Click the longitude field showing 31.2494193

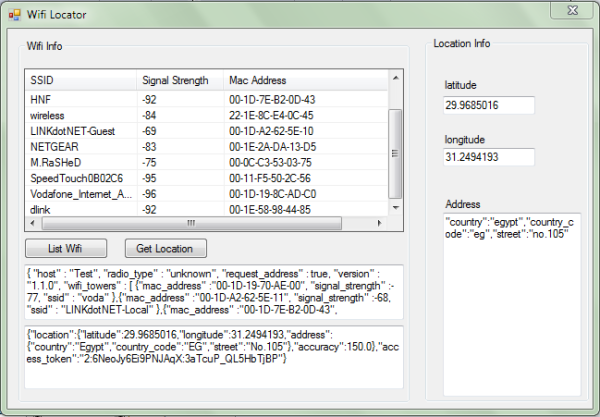tap(489, 157)
